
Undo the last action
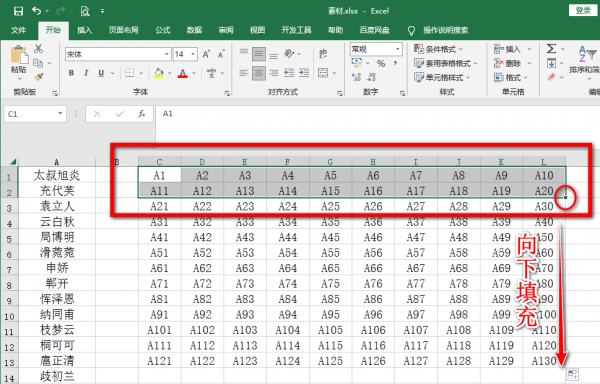(x=37, y=11)
